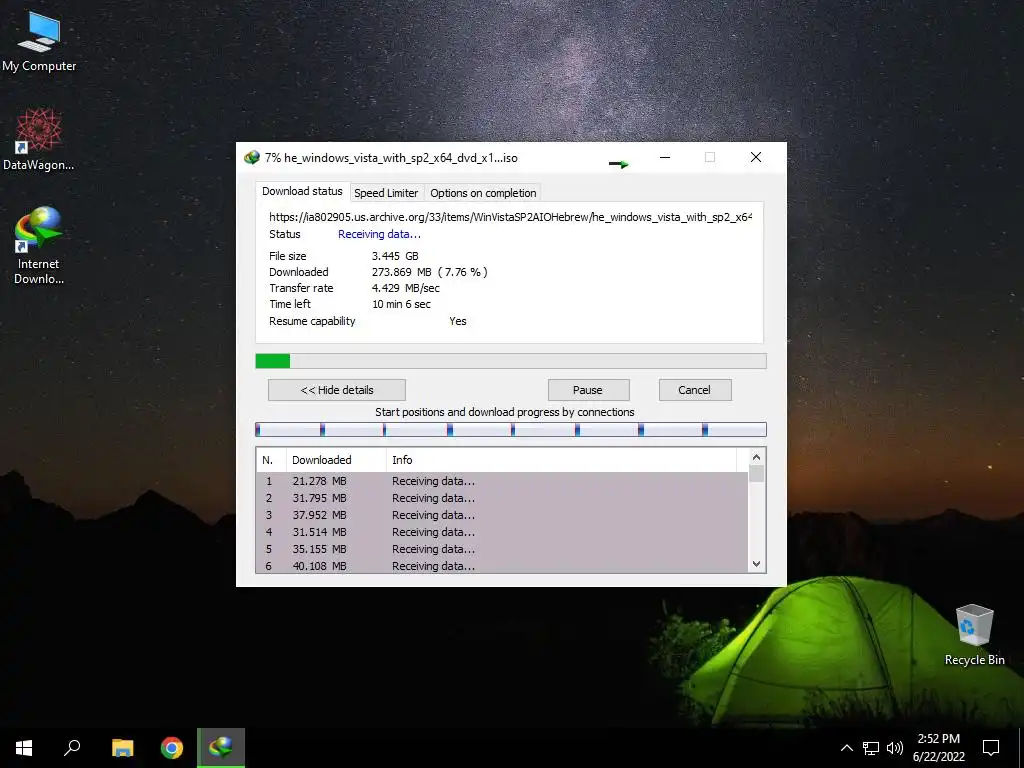The width and height of the screenshot is (1024, 768).
Task: Open the notification center icon
Action: tap(991, 748)
